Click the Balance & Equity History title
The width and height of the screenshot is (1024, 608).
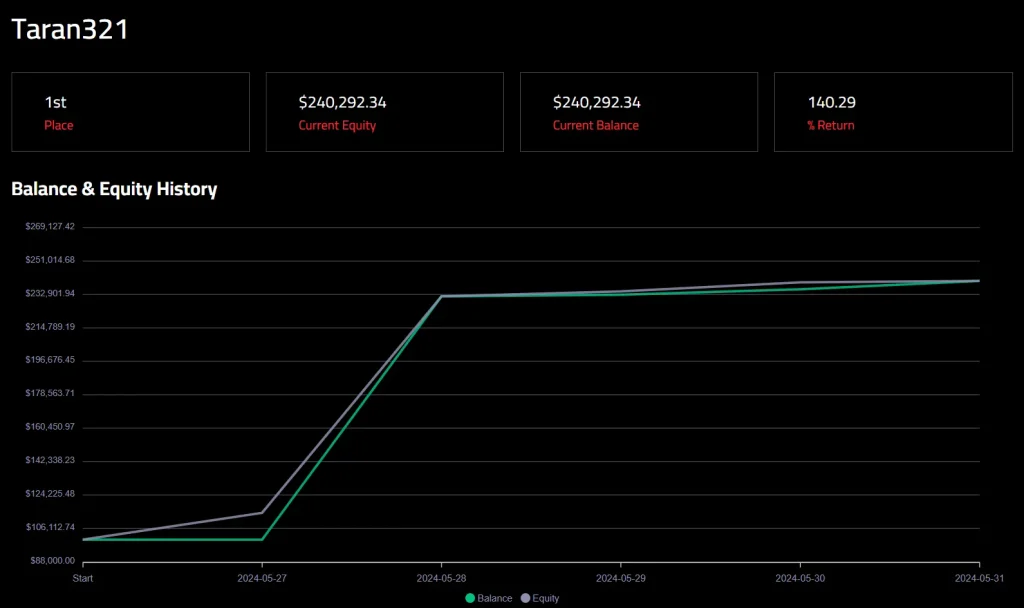pos(114,189)
